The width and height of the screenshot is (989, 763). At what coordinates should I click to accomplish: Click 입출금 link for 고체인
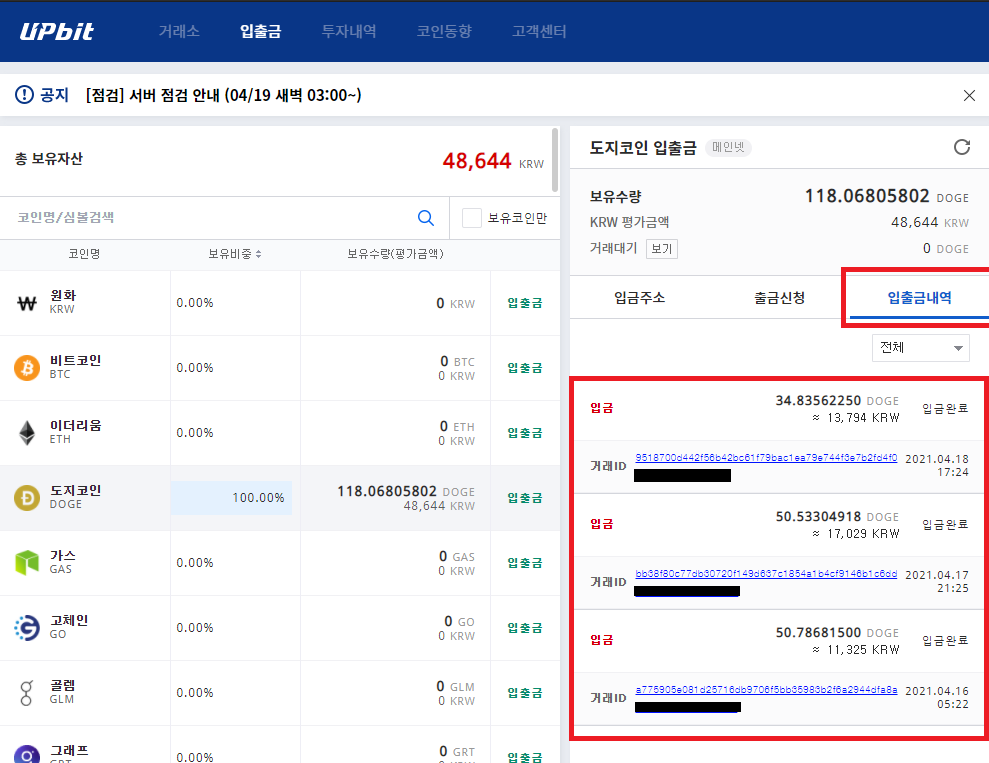[525, 627]
